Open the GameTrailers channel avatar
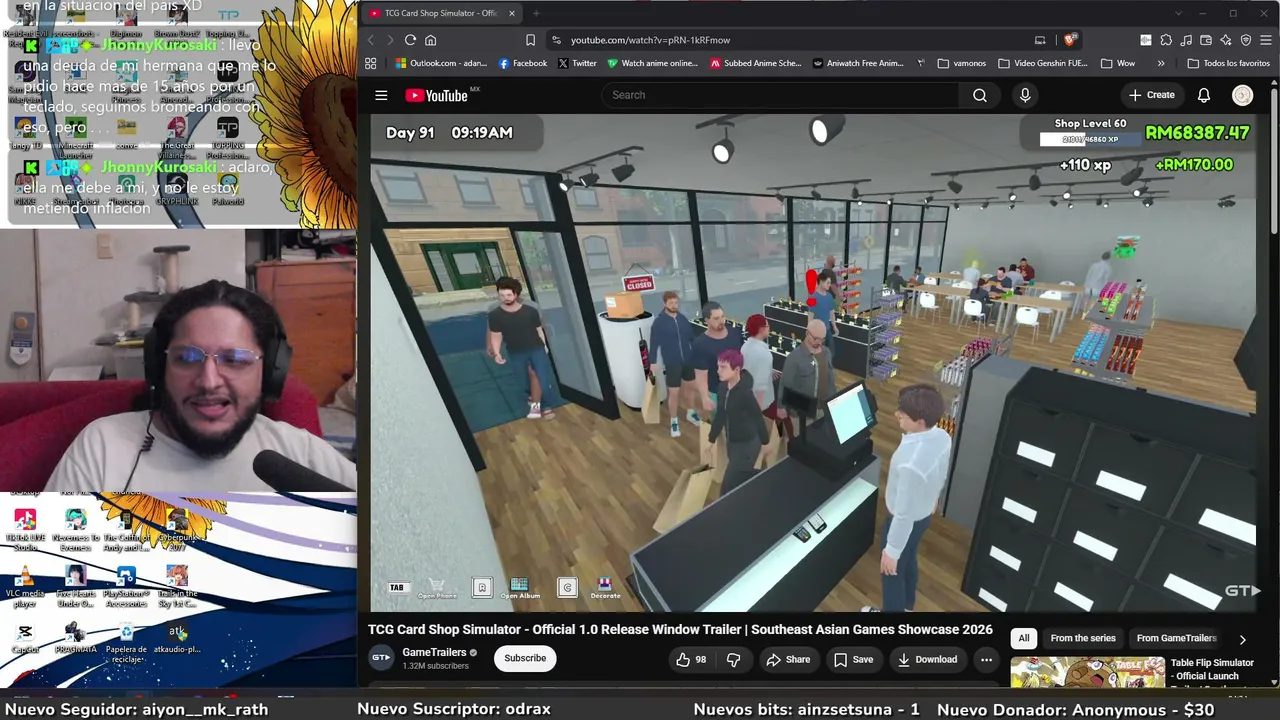Image resolution: width=1280 pixels, height=720 pixels. 381,658
